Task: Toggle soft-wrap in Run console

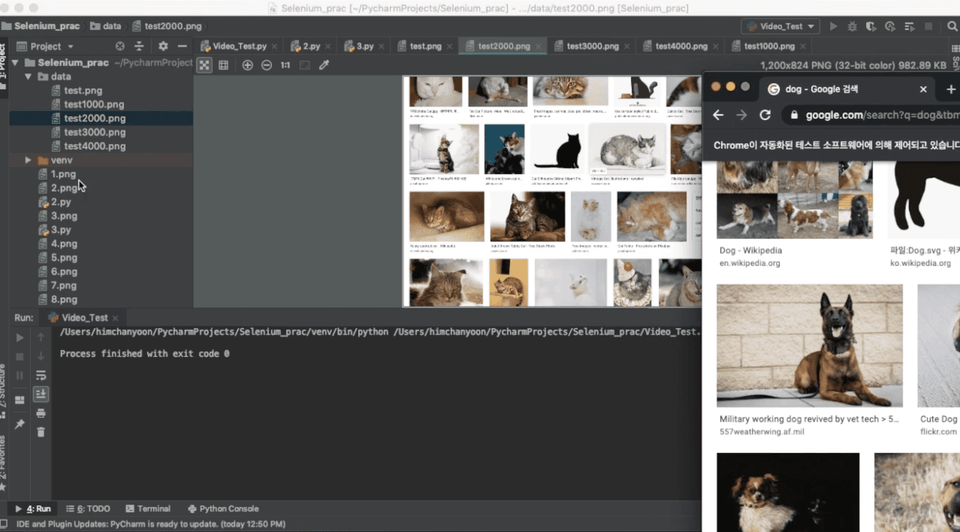Action: click(x=41, y=375)
